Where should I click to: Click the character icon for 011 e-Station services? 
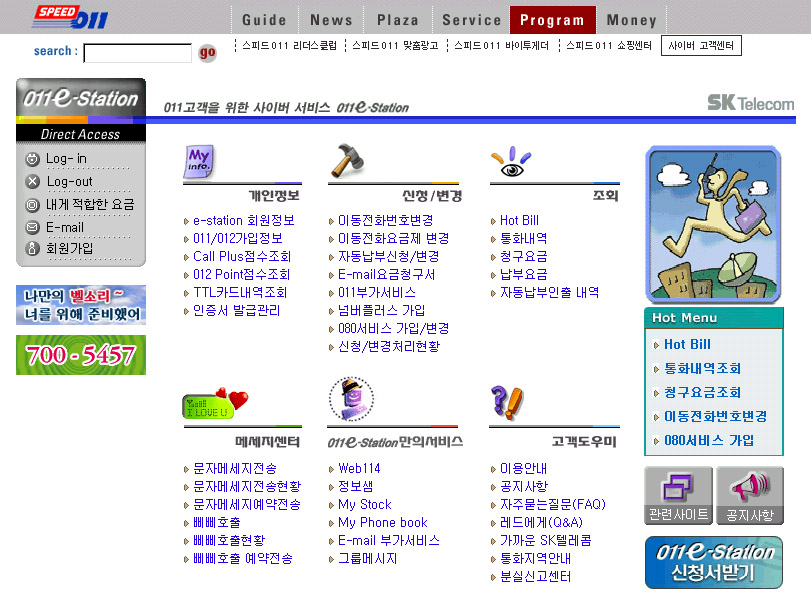[351, 399]
